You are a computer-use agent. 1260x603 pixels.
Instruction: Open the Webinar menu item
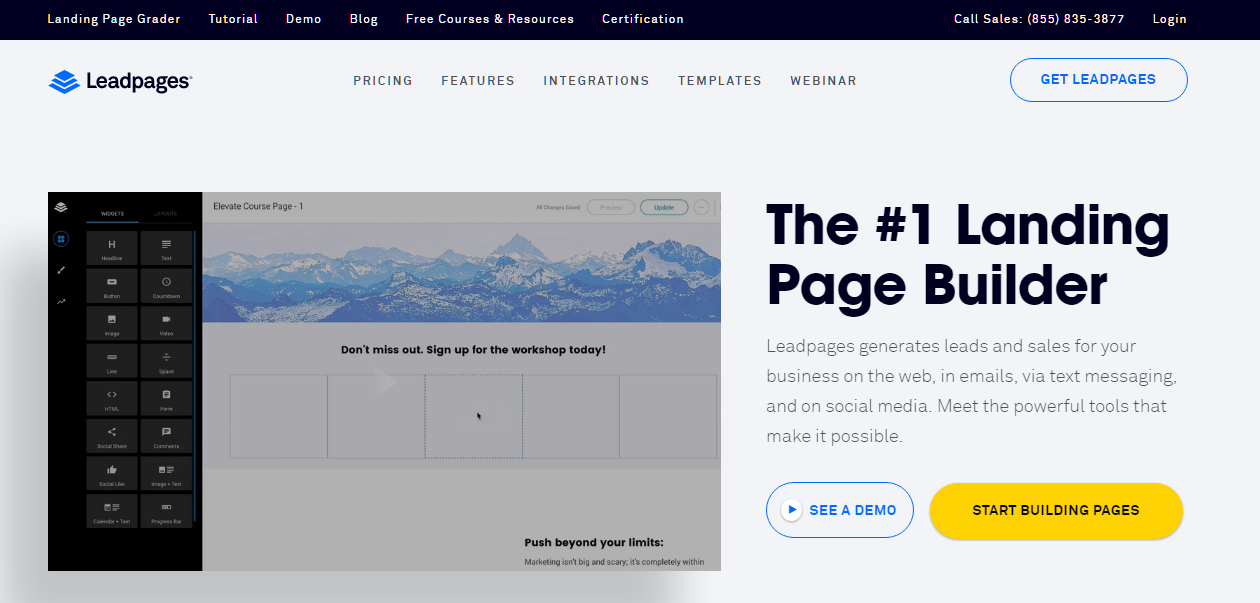(823, 81)
